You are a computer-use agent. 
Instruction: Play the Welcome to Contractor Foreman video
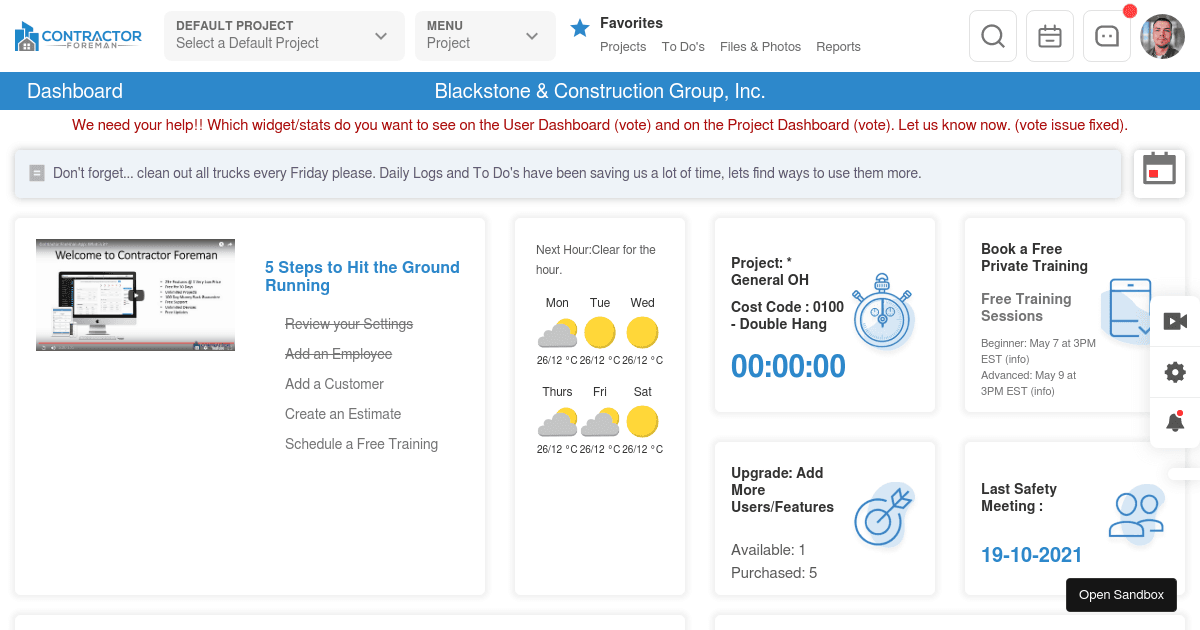point(136,295)
